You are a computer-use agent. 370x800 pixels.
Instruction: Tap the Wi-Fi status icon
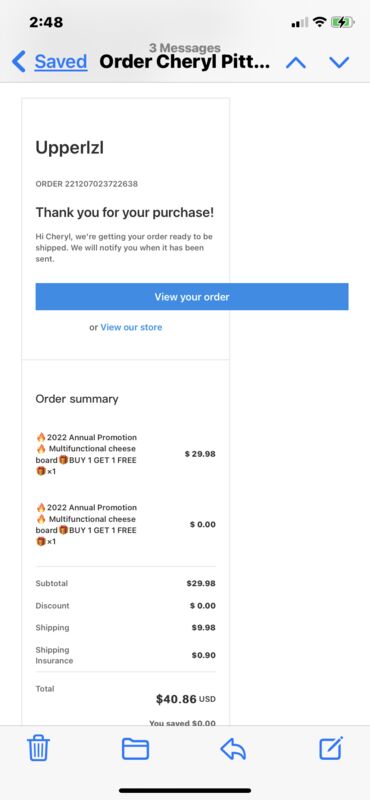[320, 22]
